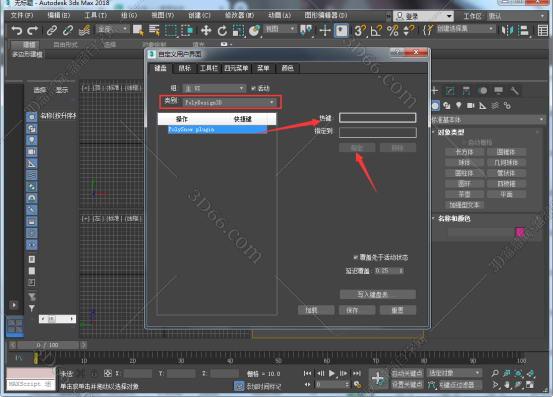Select the Select and Link chain icon
This screenshot has height=397, width=553.
click(52, 31)
